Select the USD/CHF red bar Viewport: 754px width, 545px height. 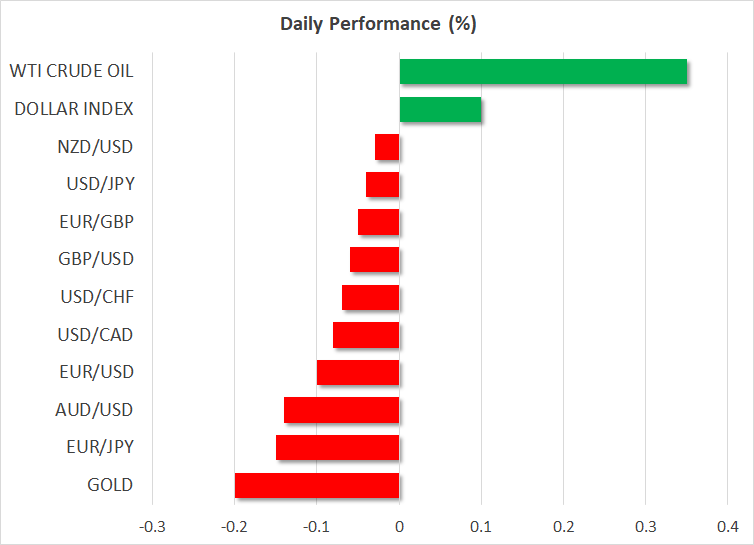pyautogui.click(x=371, y=297)
